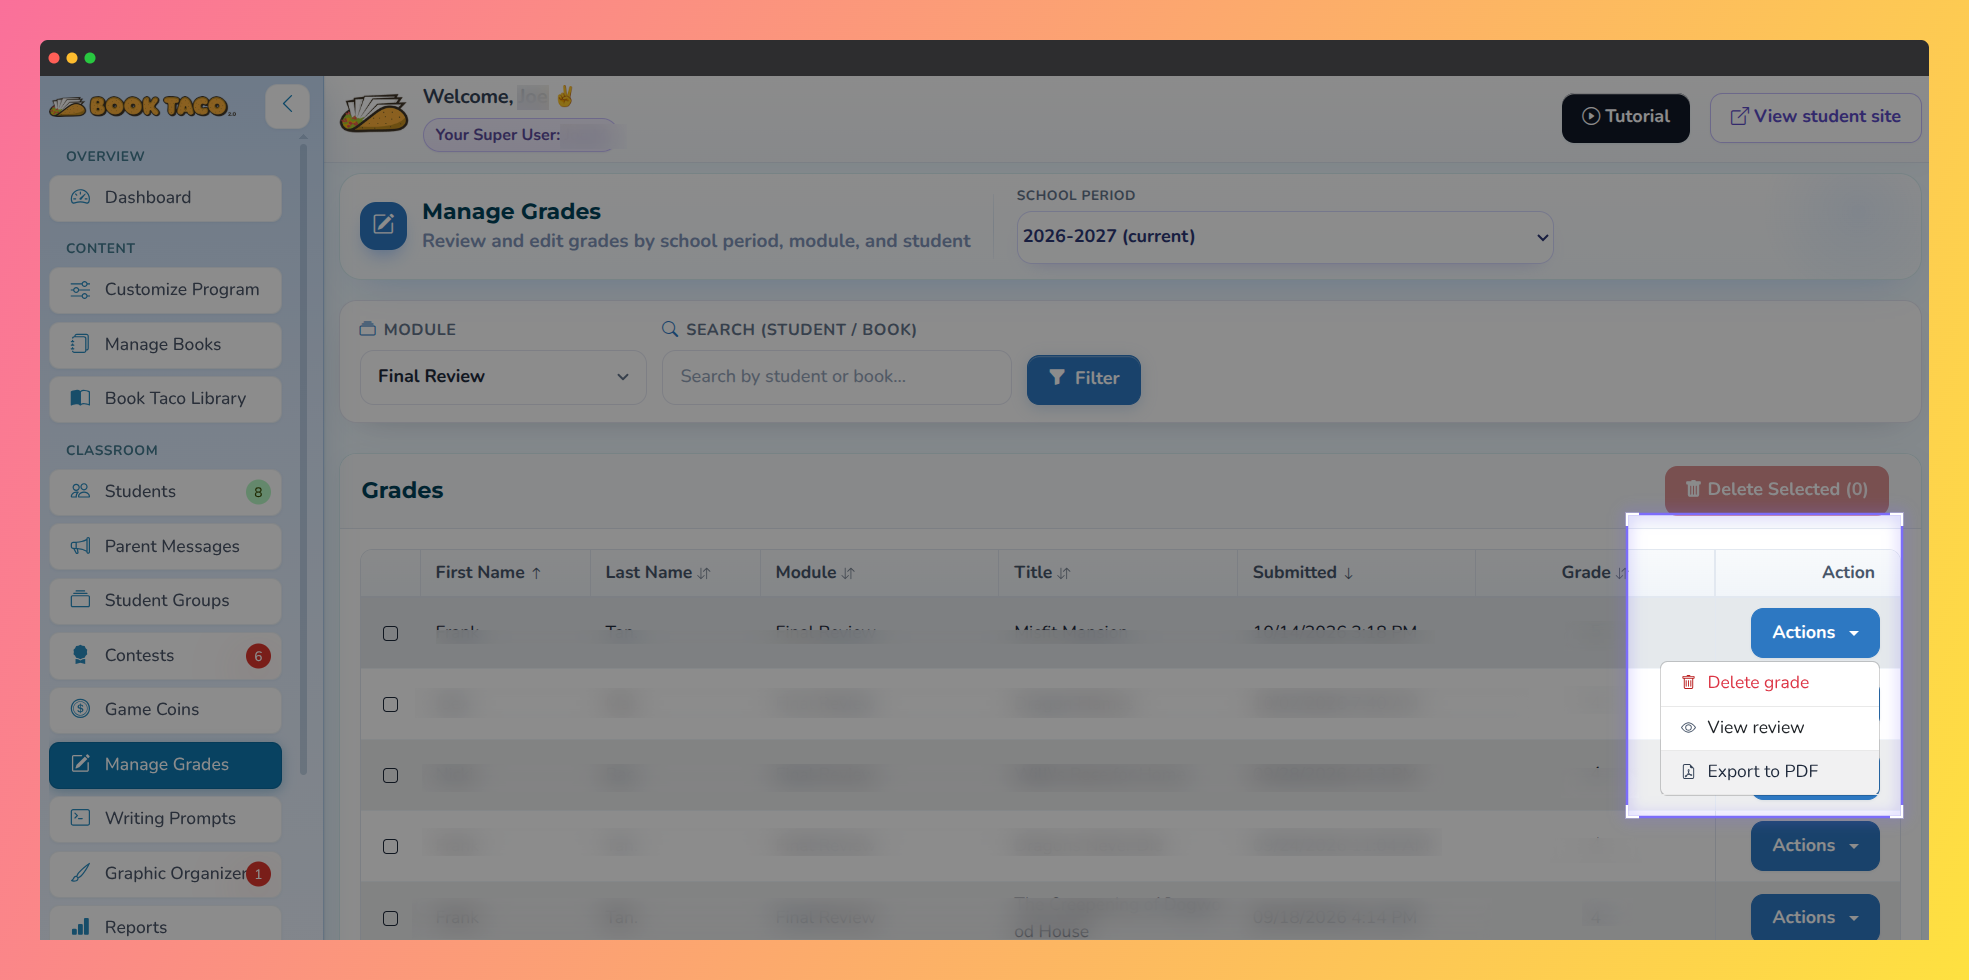Select View review from the menu
This screenshot has height=980, width=1969.
click(x=1769, y=728)
